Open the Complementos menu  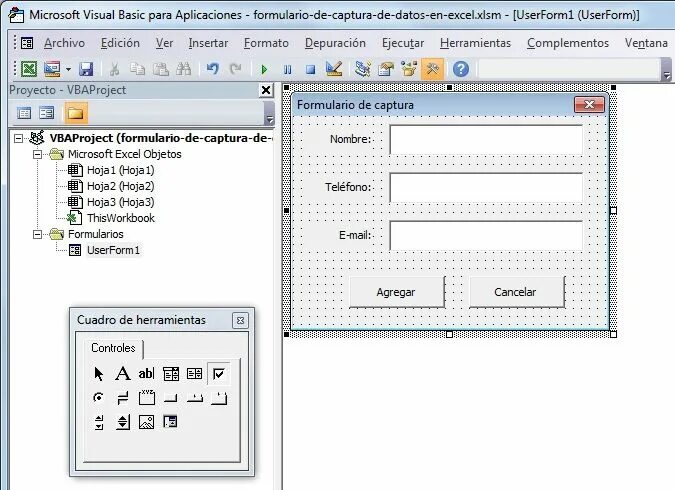[568, 43]
